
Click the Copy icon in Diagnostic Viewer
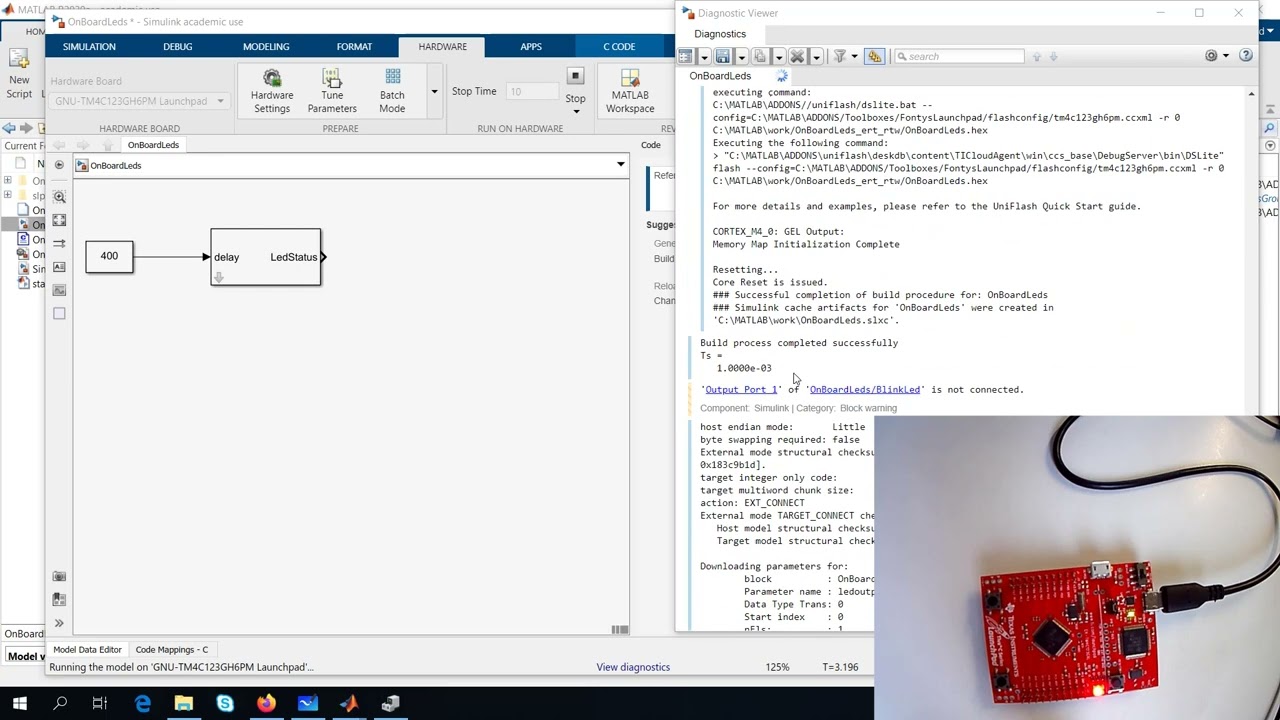(x=760, y=56)
